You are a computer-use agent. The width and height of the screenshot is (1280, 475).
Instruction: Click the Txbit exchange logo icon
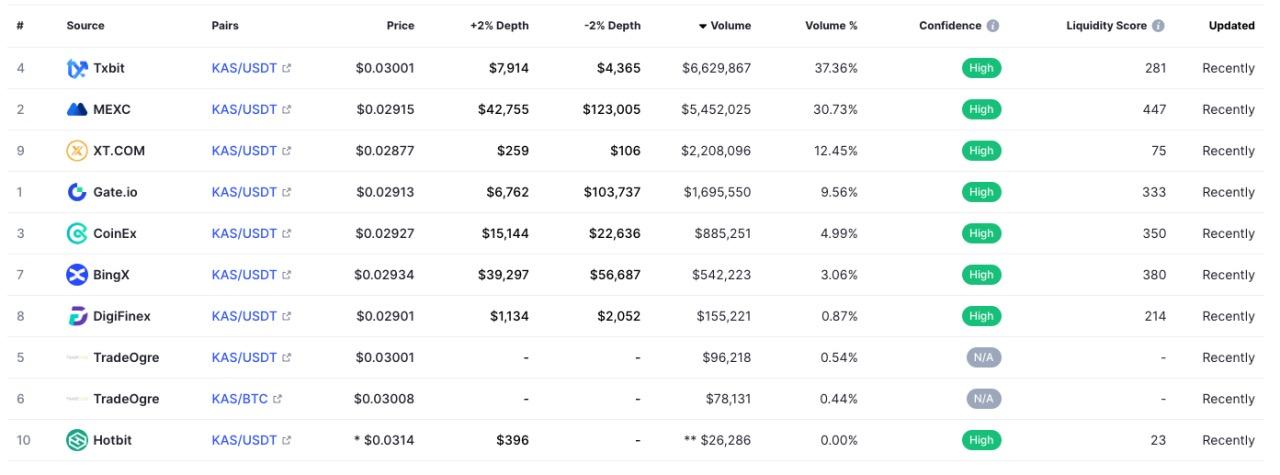[x=77, y=69]
